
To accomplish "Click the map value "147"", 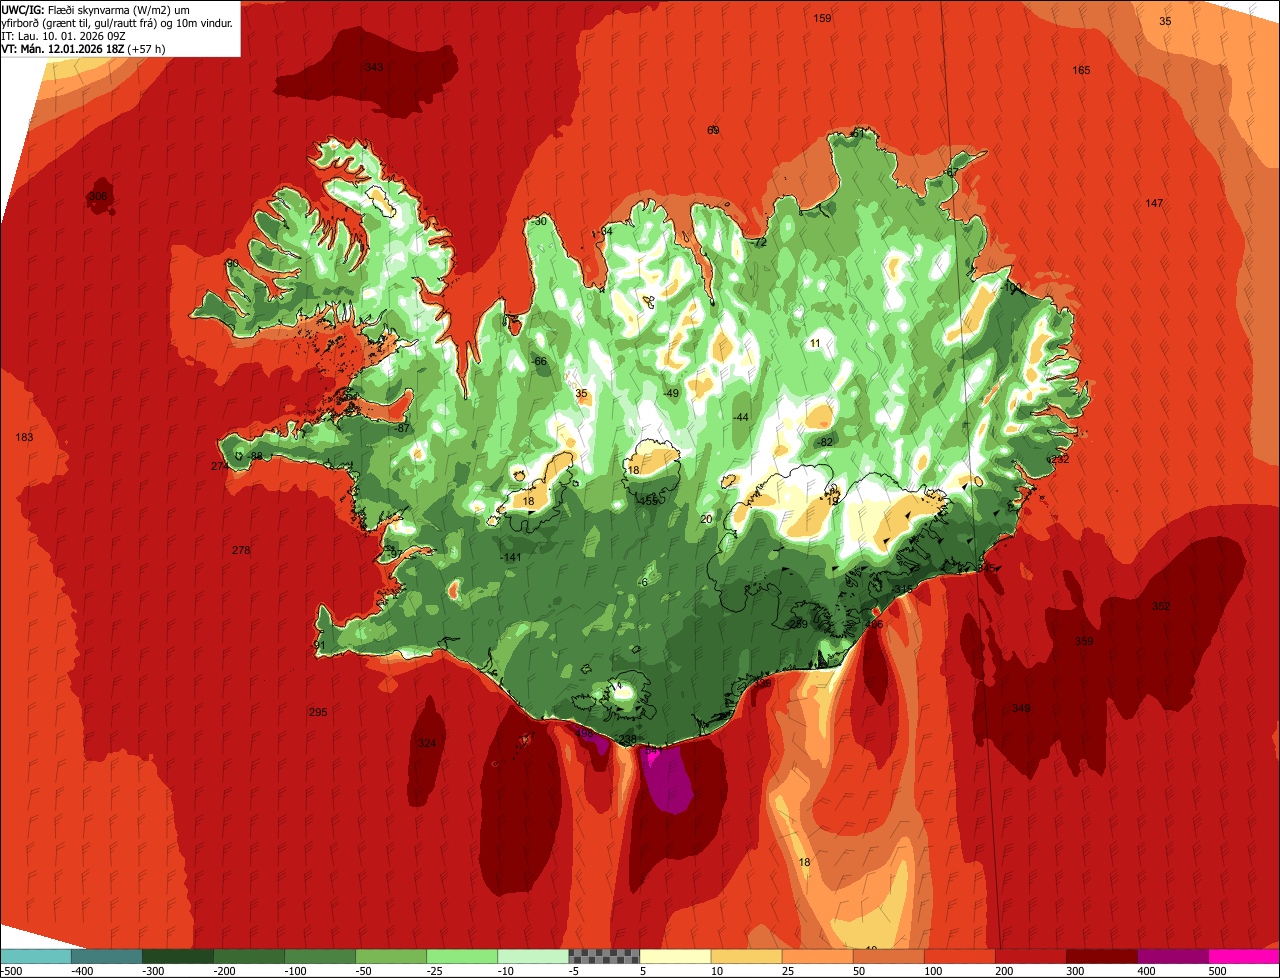I will [1154, 204].
